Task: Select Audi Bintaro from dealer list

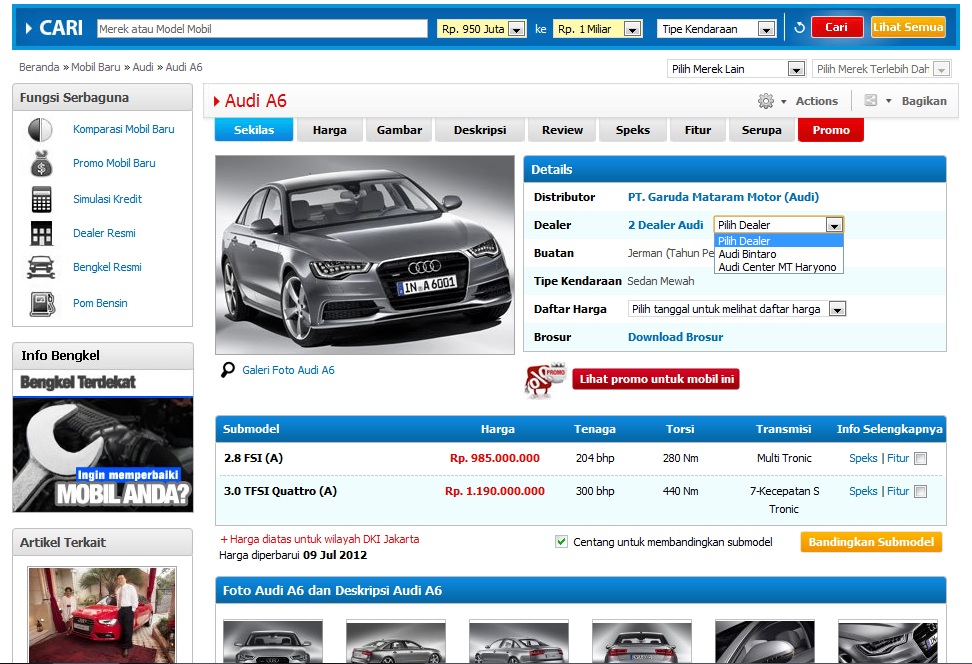Action: click(x=747, y=254)
